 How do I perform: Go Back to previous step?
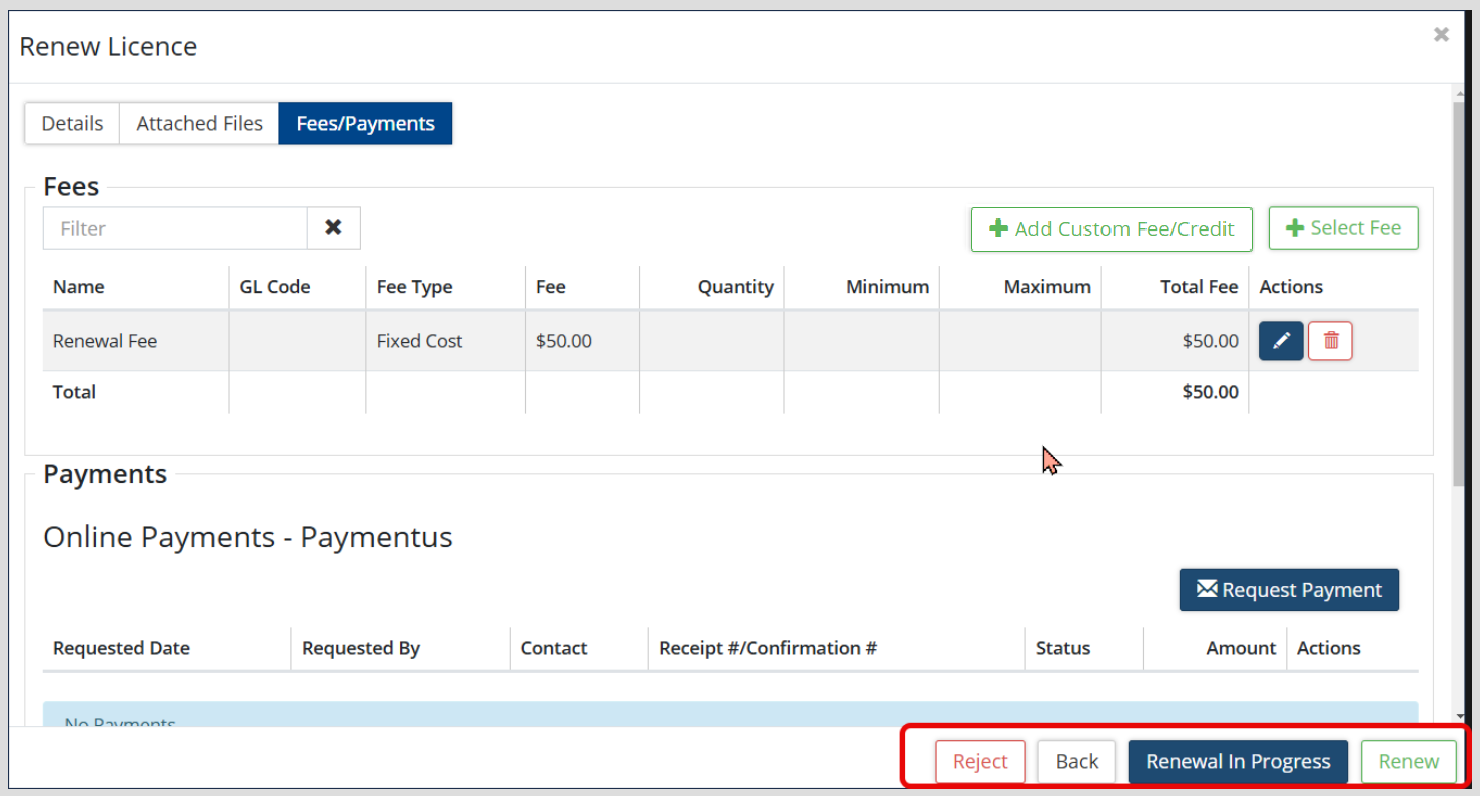click(x=1076, y=761)
